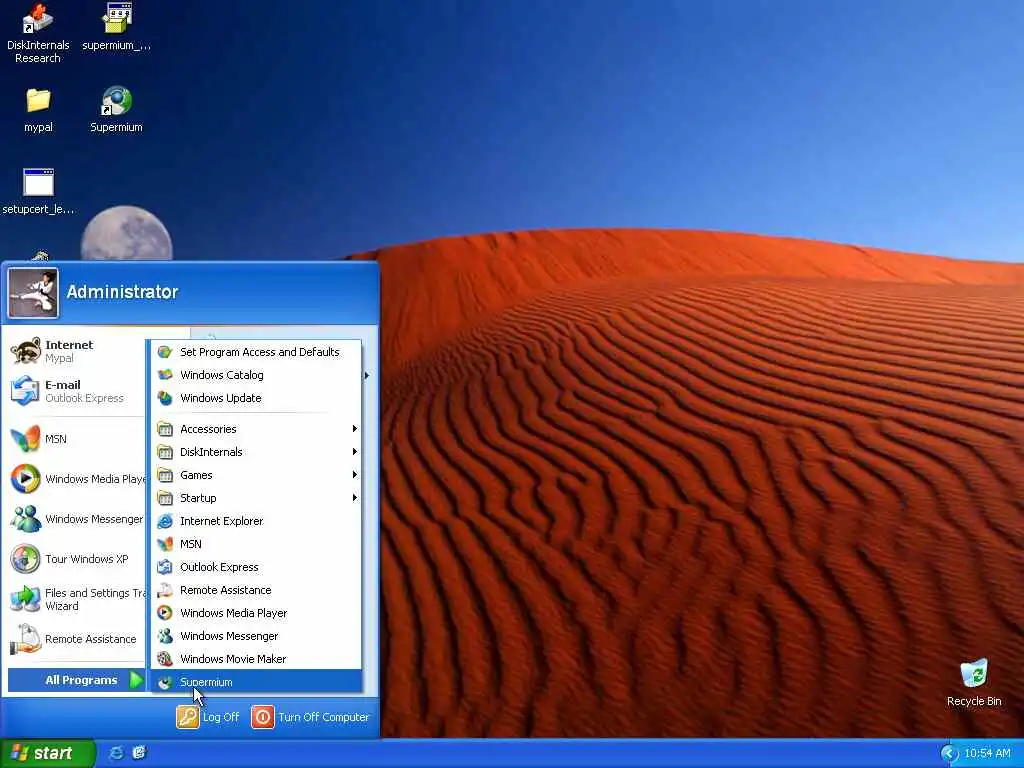Open the supermium installer desktop icon
This screenshot has height=768, width=1024.
(116, 27)
